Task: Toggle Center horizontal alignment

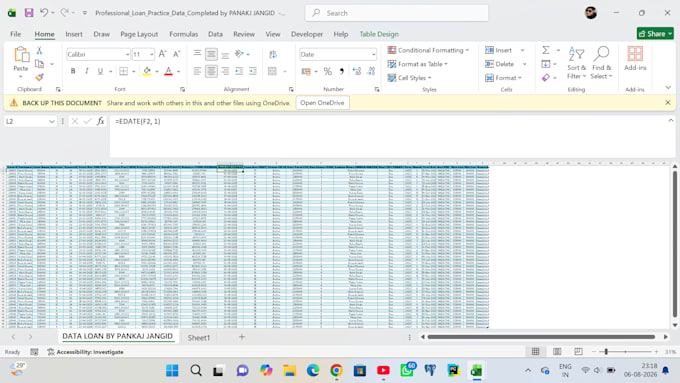Action: 211,71
